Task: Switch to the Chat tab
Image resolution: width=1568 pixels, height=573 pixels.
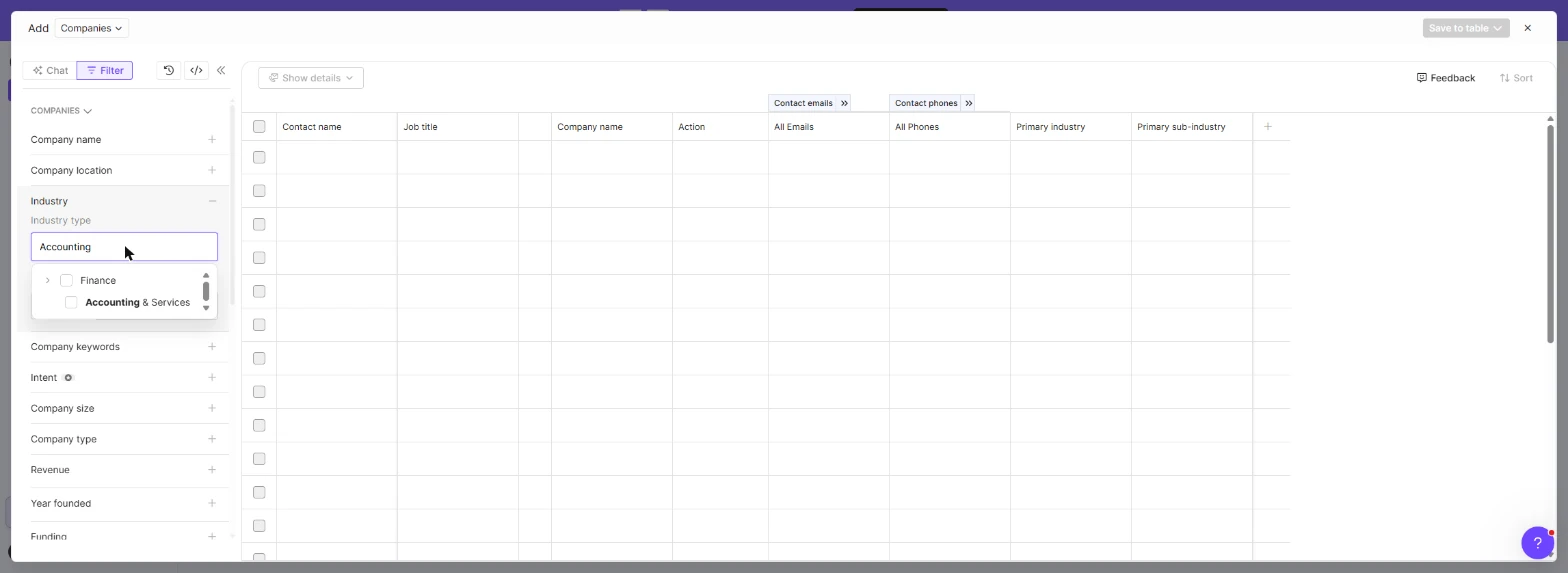Action: (50, 70)
